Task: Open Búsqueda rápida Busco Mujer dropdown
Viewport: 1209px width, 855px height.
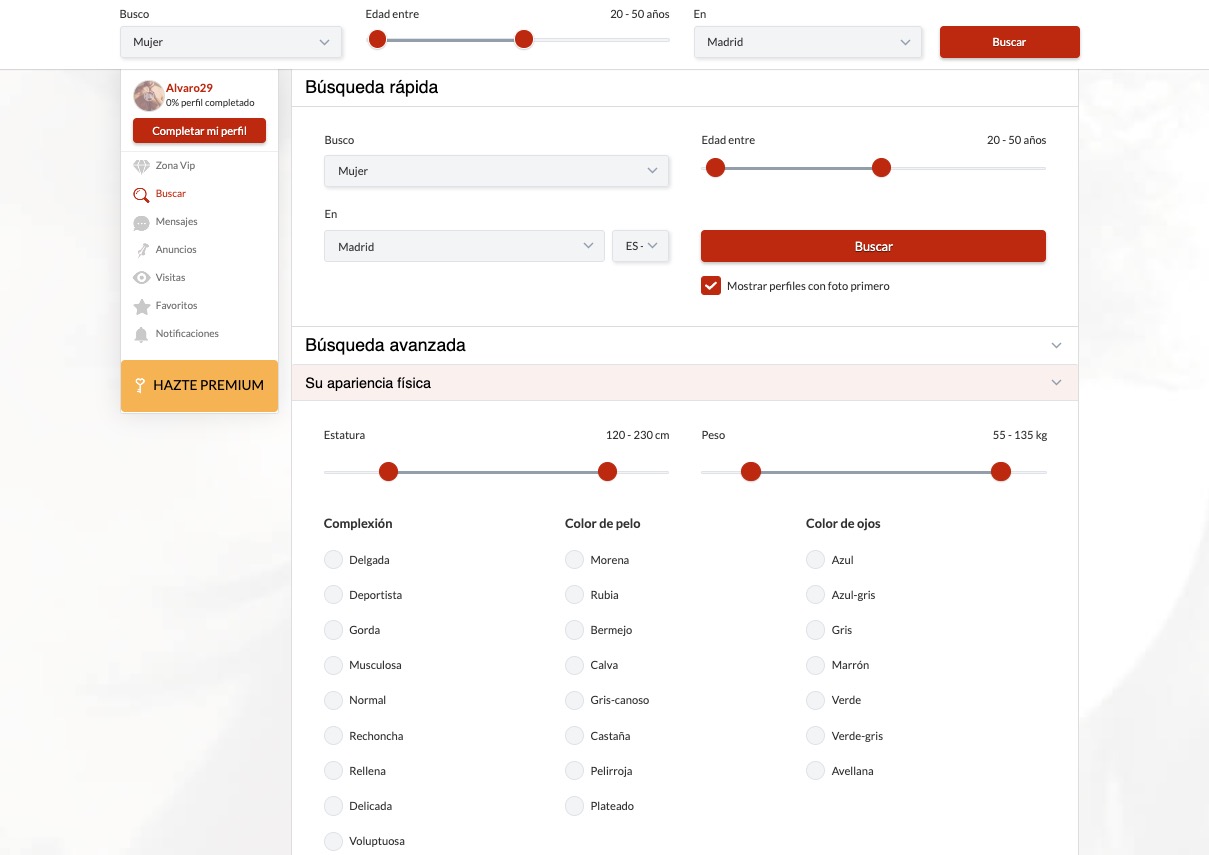Action: click(497, 171)
